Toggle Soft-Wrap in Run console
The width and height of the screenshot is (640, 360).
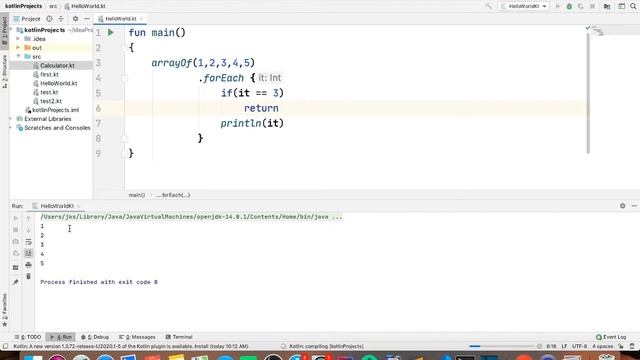(x=28, y=242)
